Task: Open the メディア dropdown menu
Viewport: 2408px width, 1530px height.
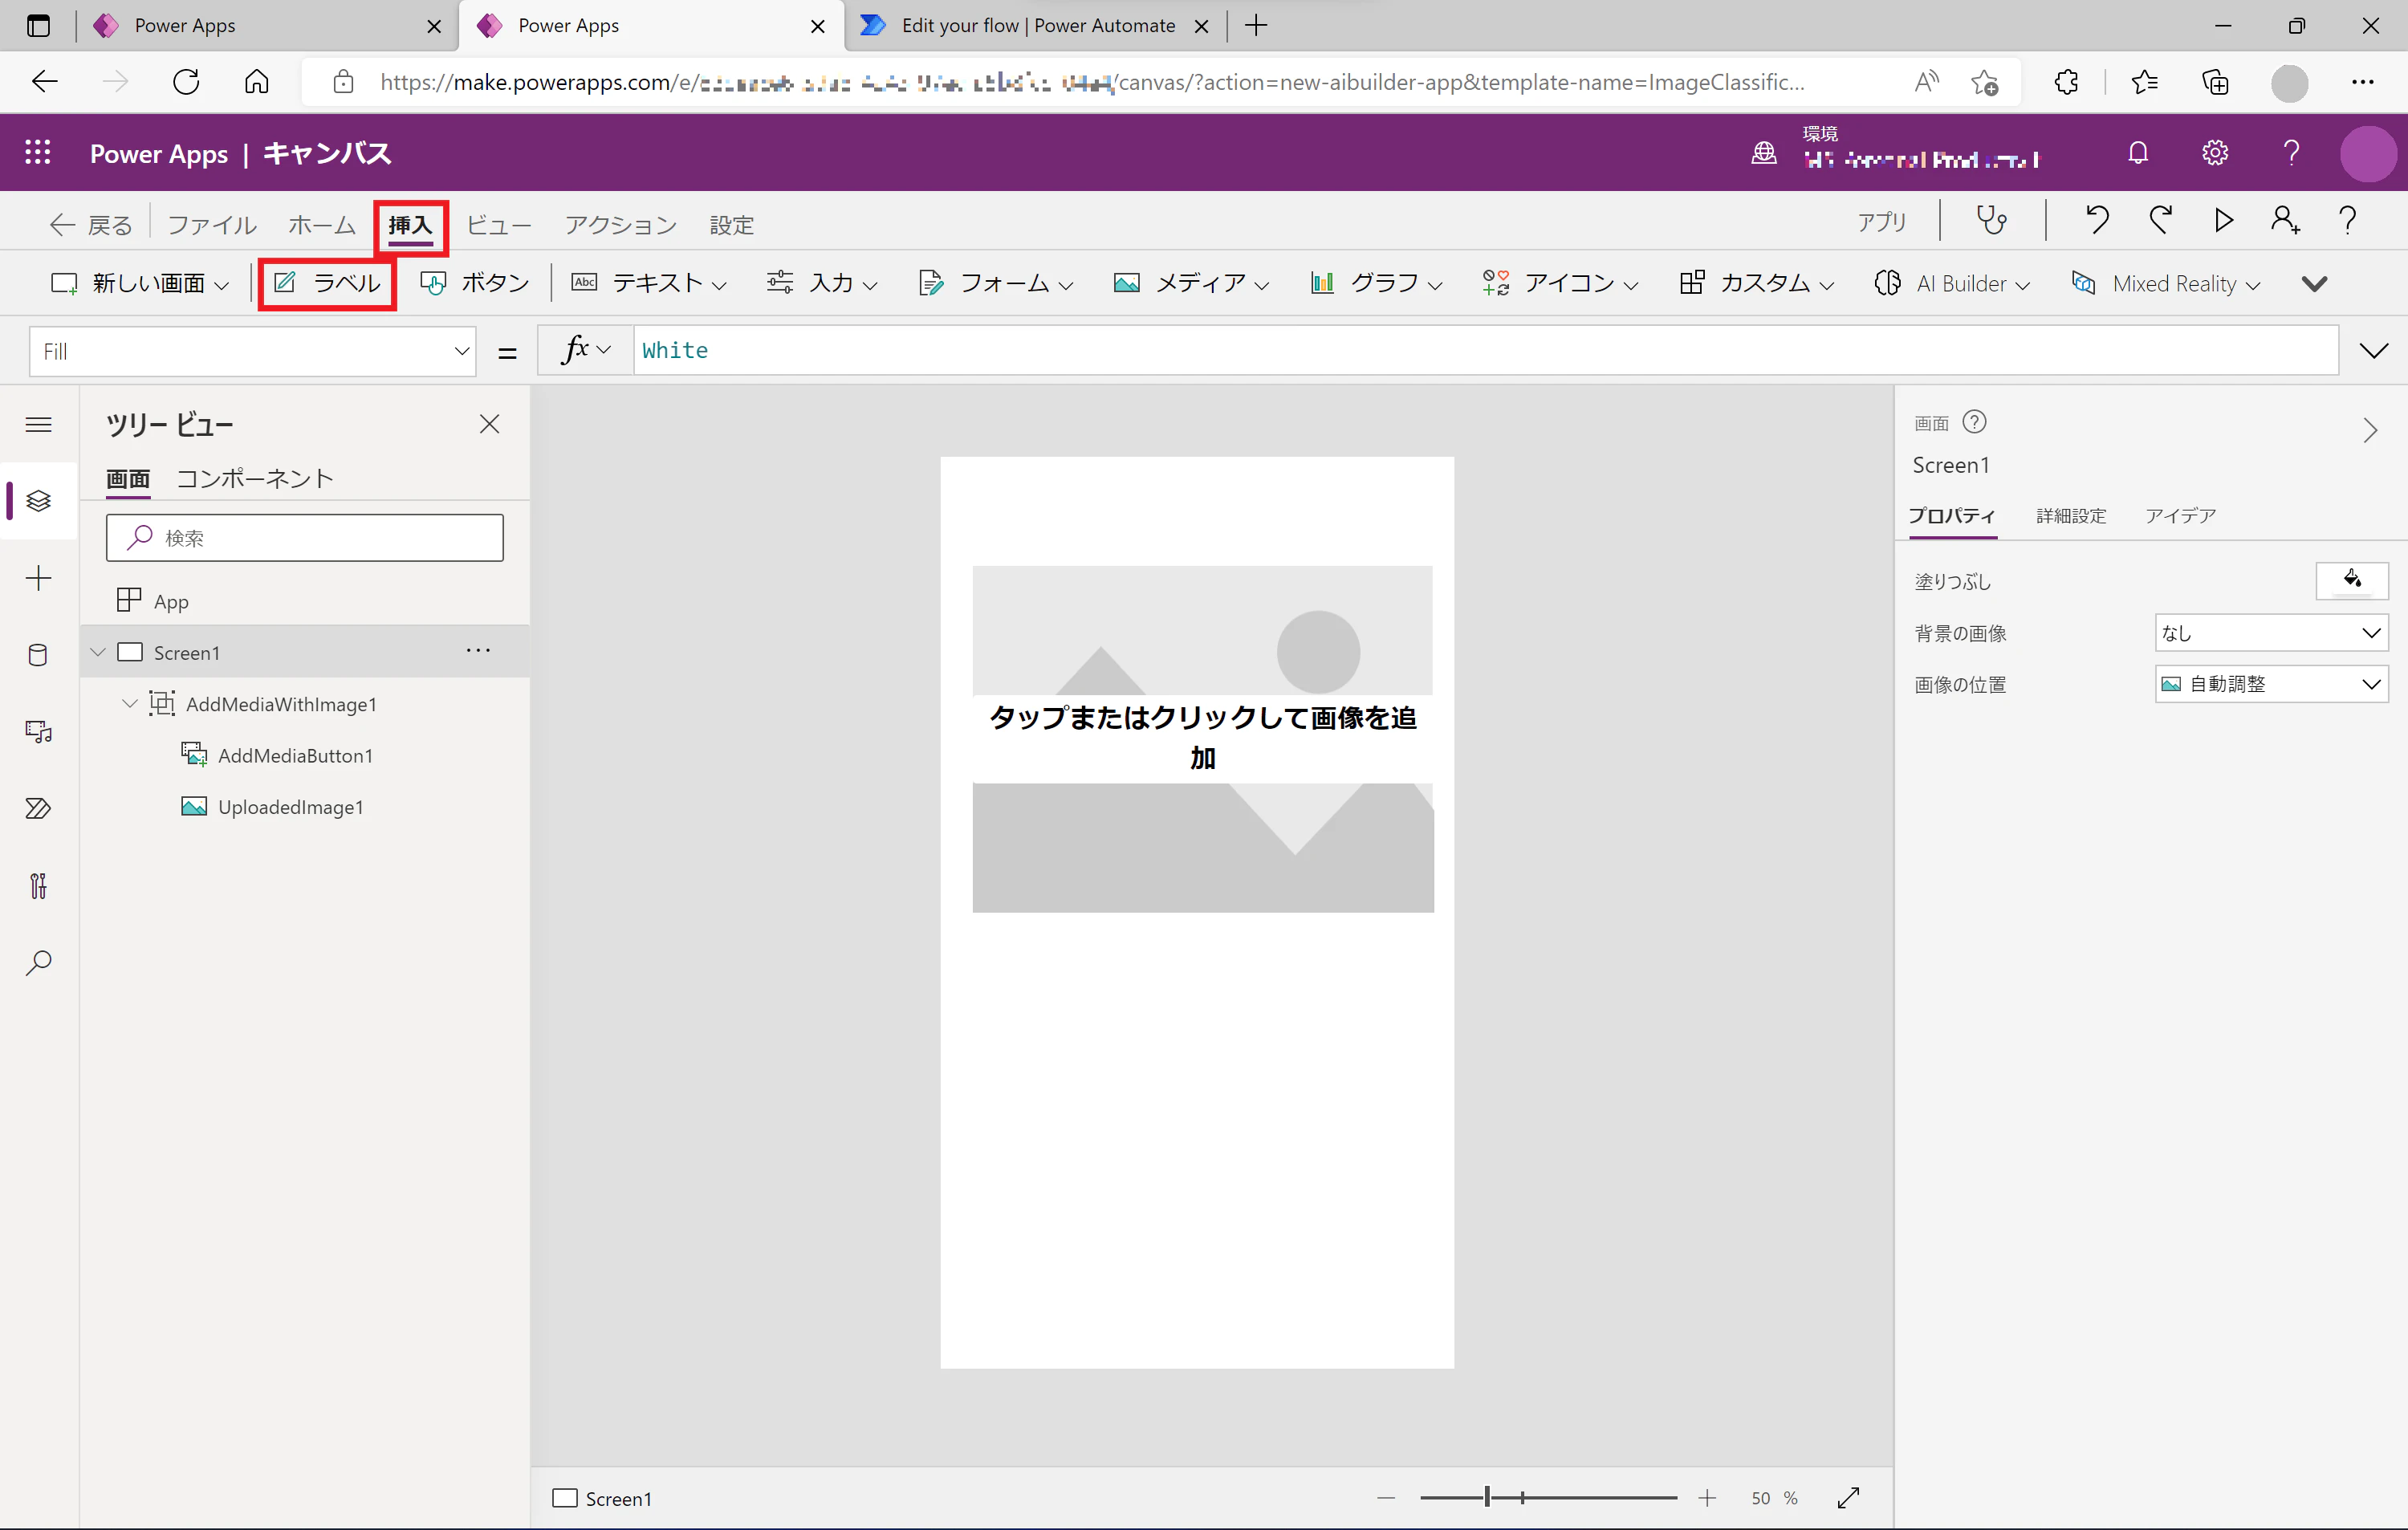Action: 1191,284
